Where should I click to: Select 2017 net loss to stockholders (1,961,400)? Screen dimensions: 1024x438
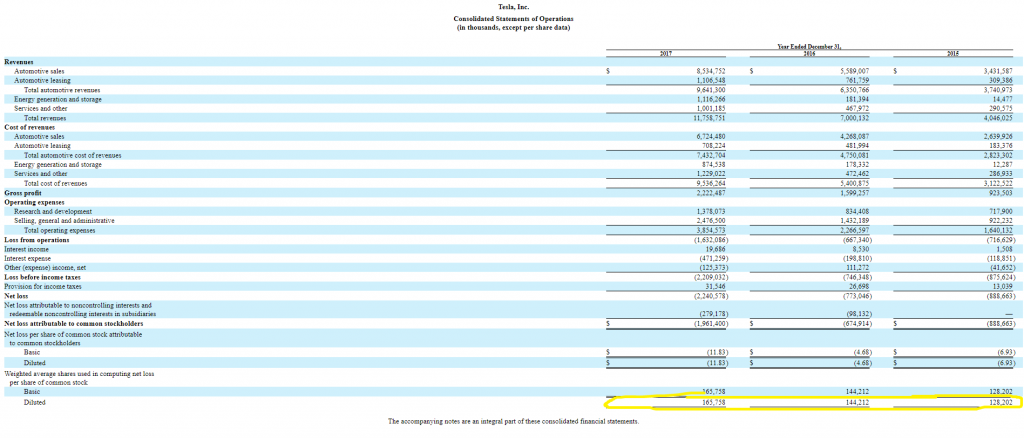coord(709,324)
